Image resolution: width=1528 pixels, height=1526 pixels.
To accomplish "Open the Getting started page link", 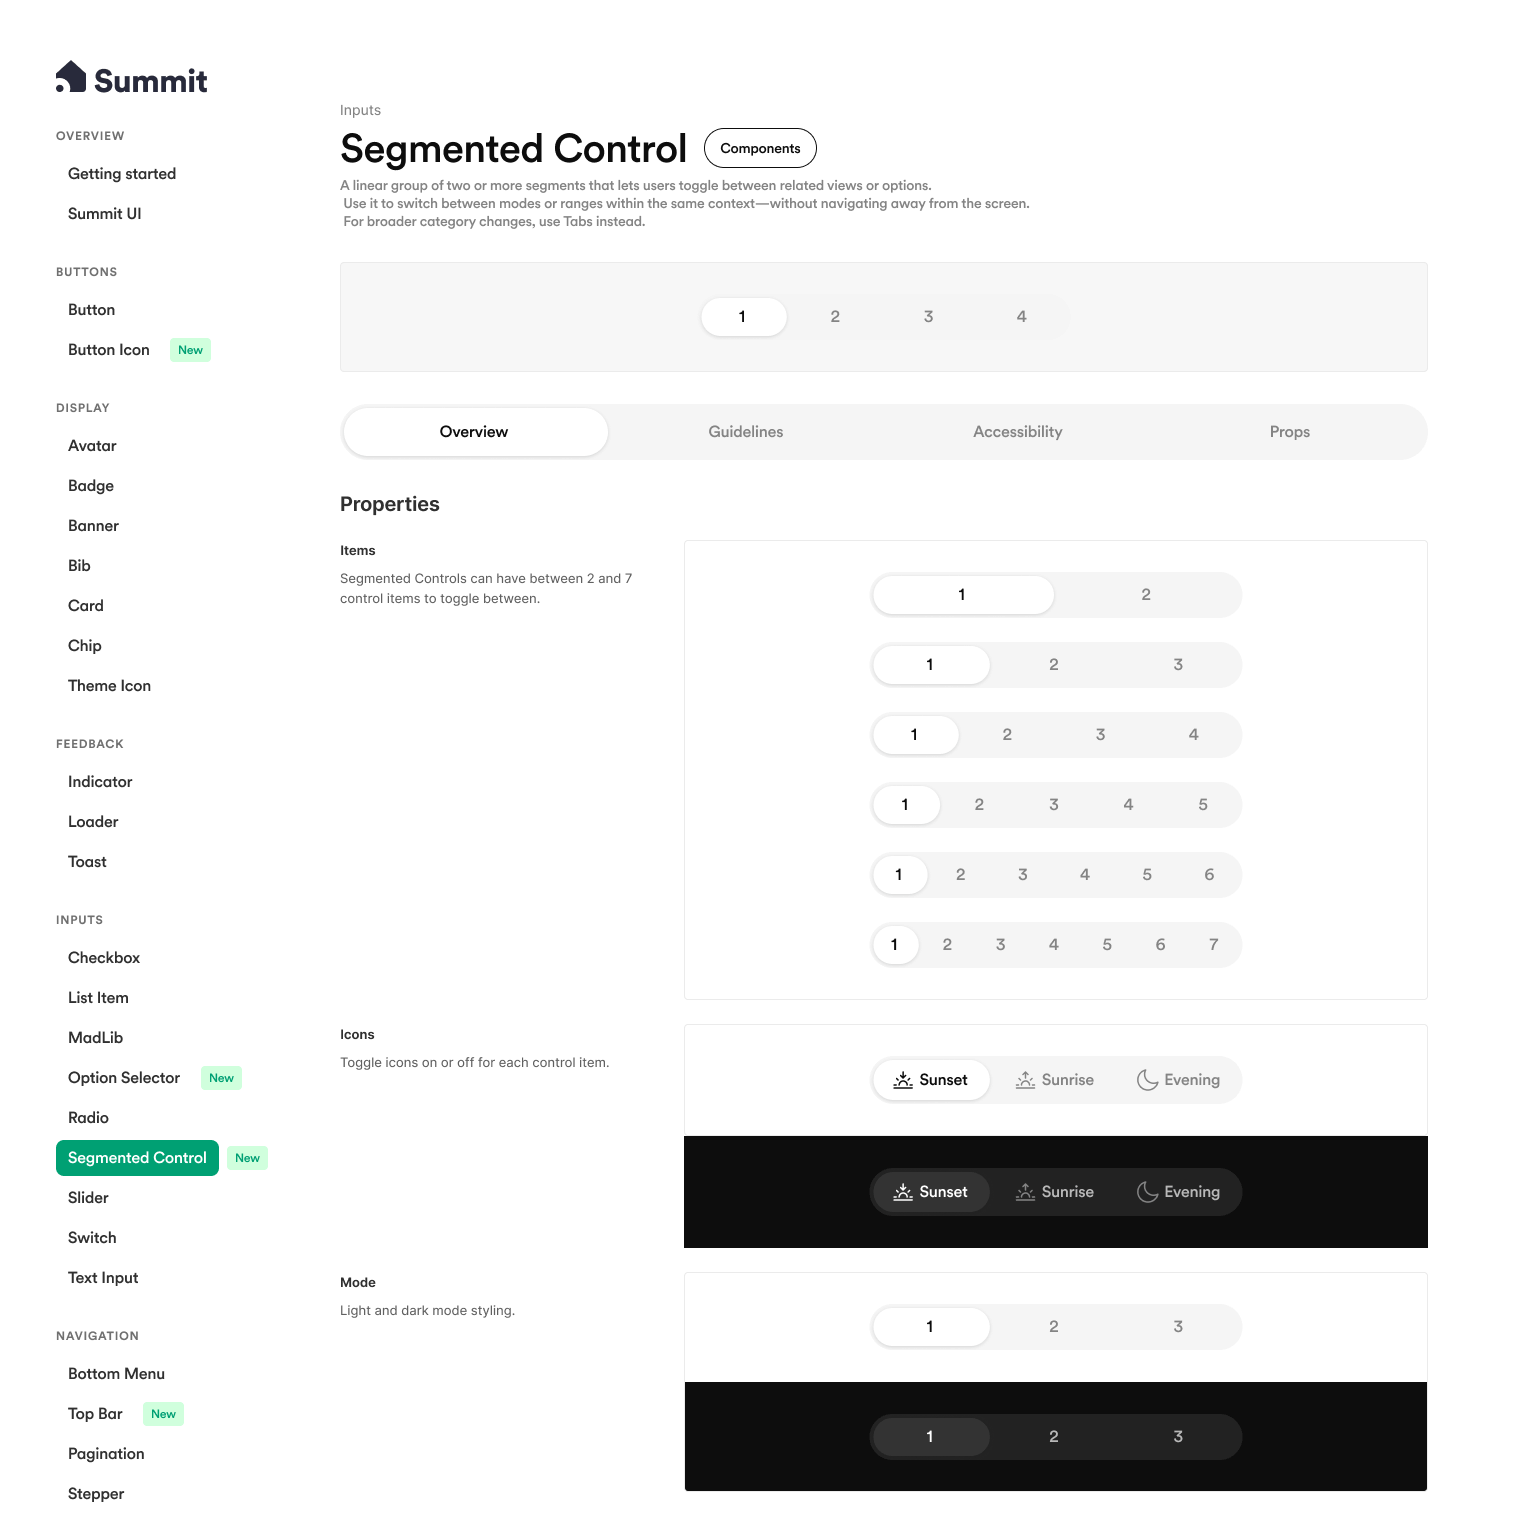I will (x=122, y=174).
